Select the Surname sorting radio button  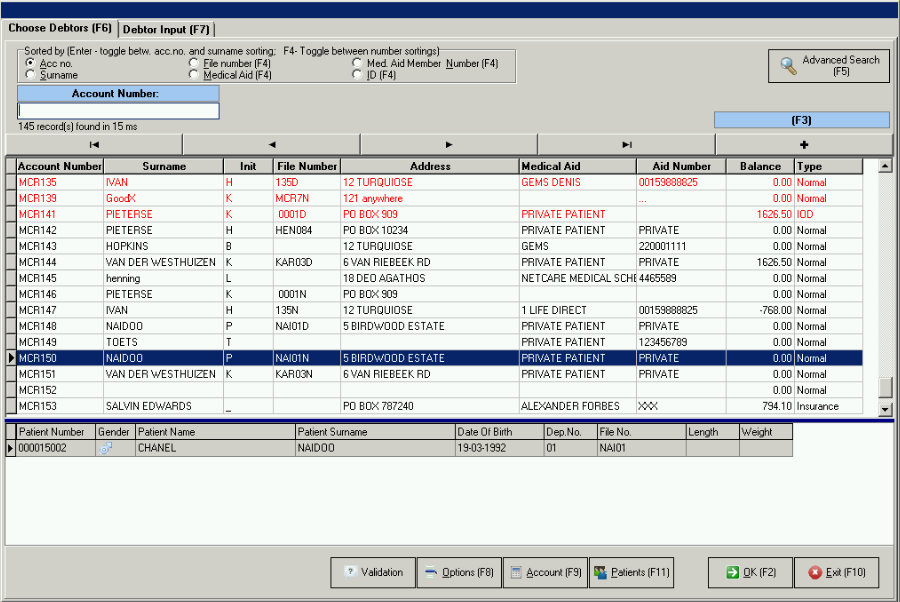[31, 75]
